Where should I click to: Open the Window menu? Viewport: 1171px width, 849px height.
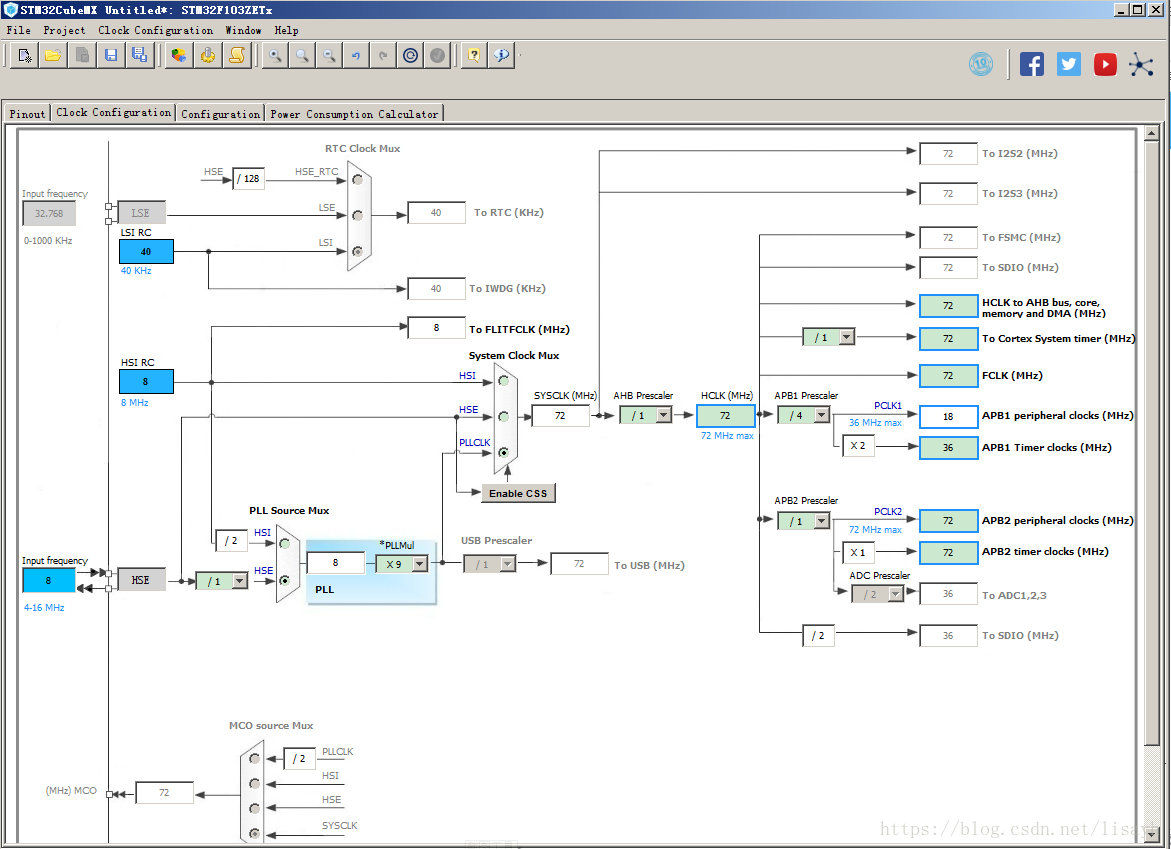[243, 31]
